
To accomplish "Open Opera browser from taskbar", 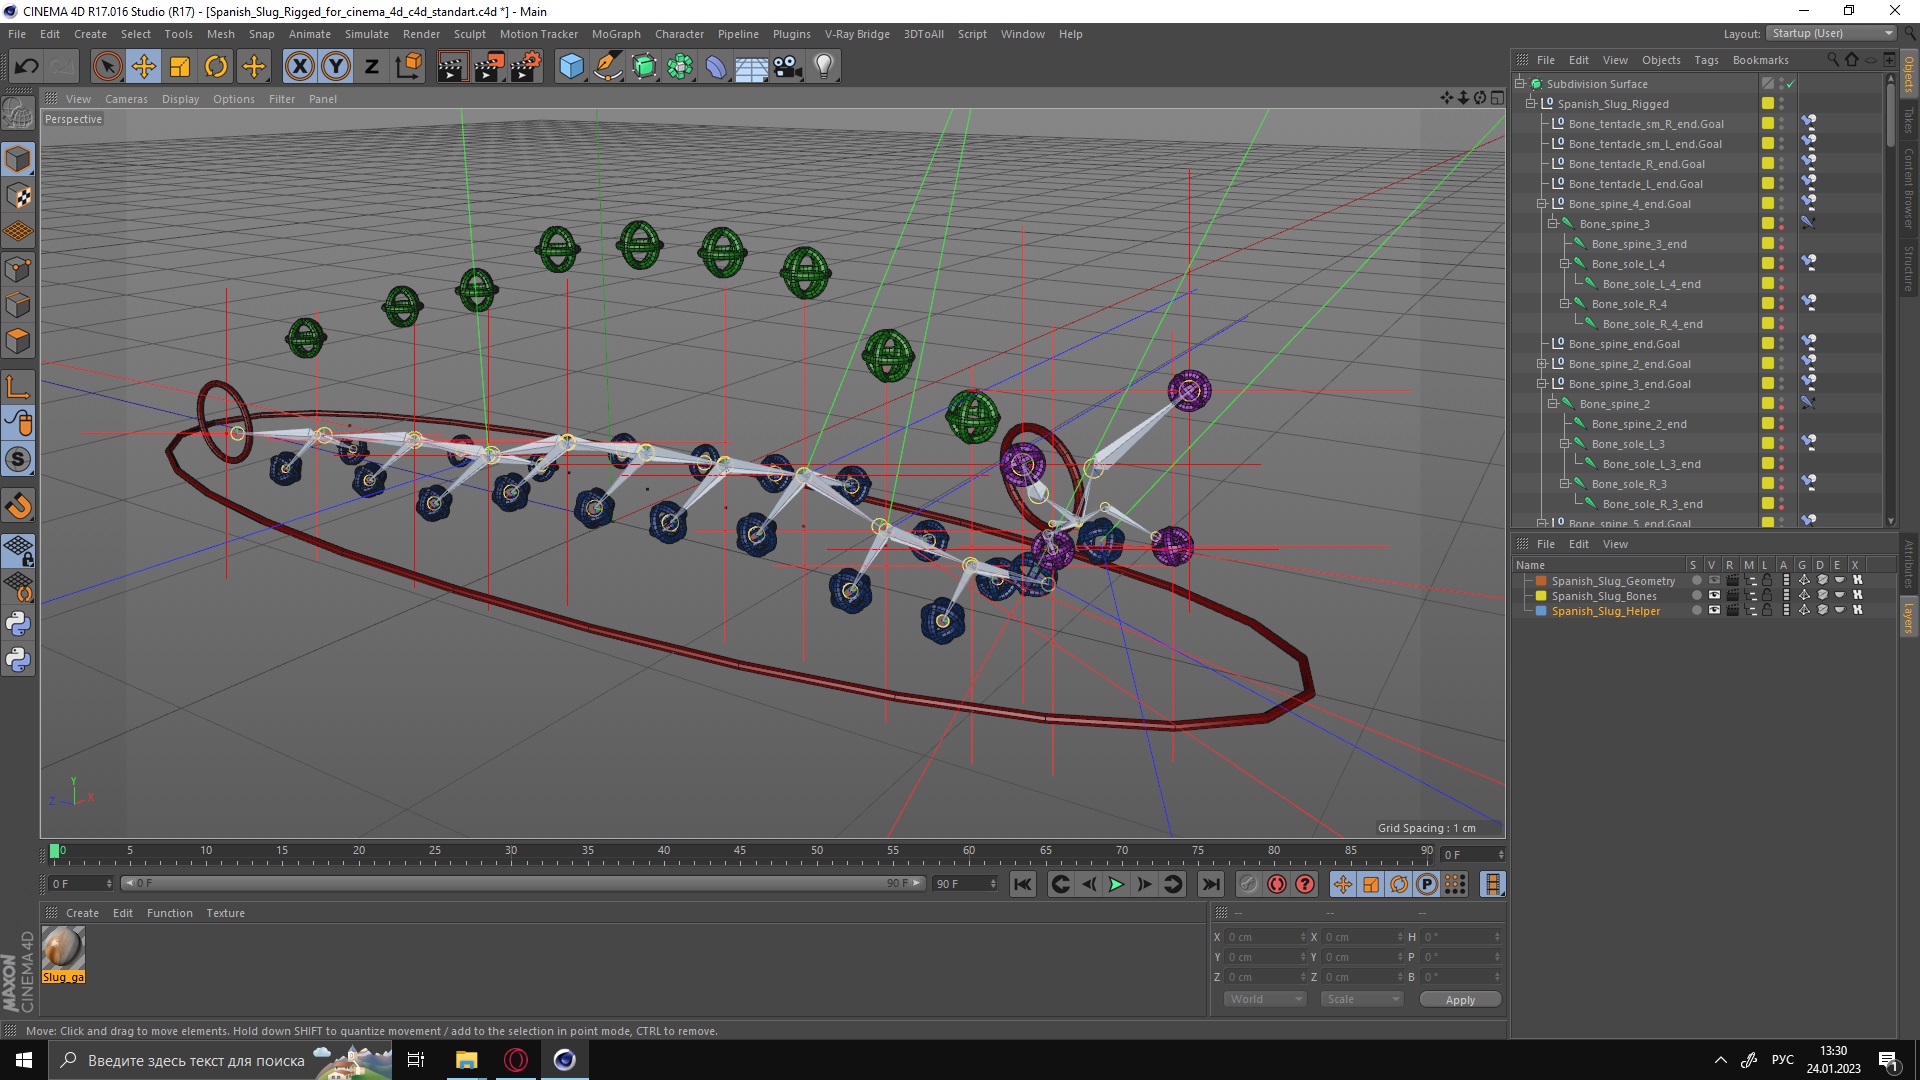I will (516, 1060).
